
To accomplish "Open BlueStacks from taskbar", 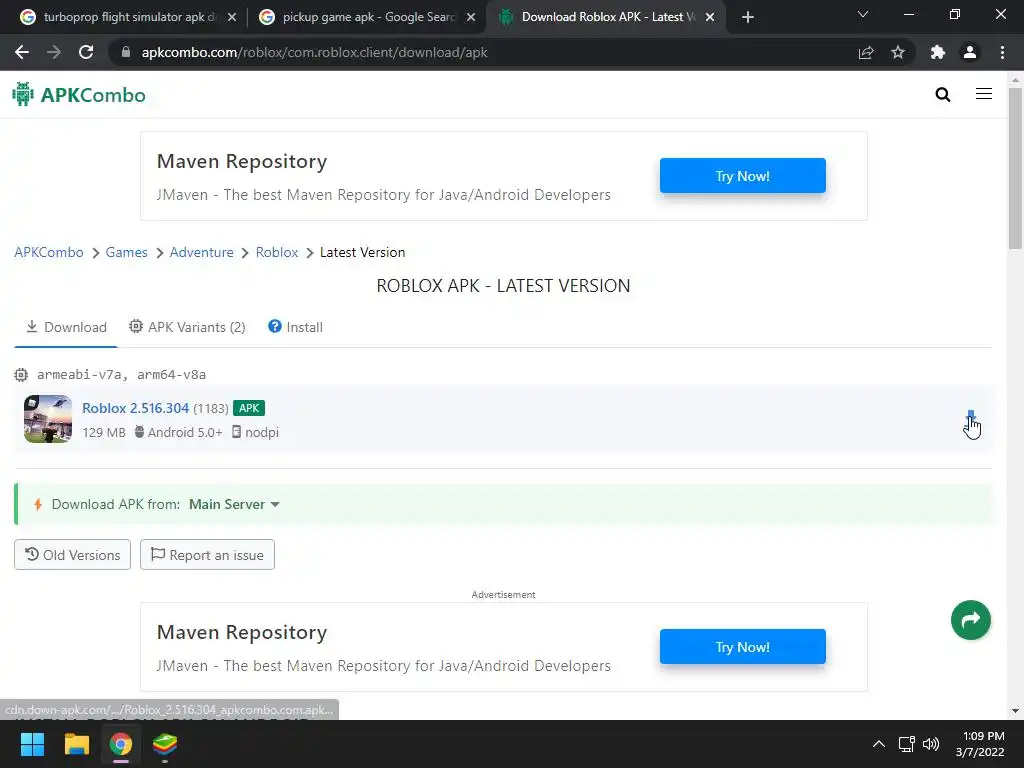I will click(x=165, y=744).
